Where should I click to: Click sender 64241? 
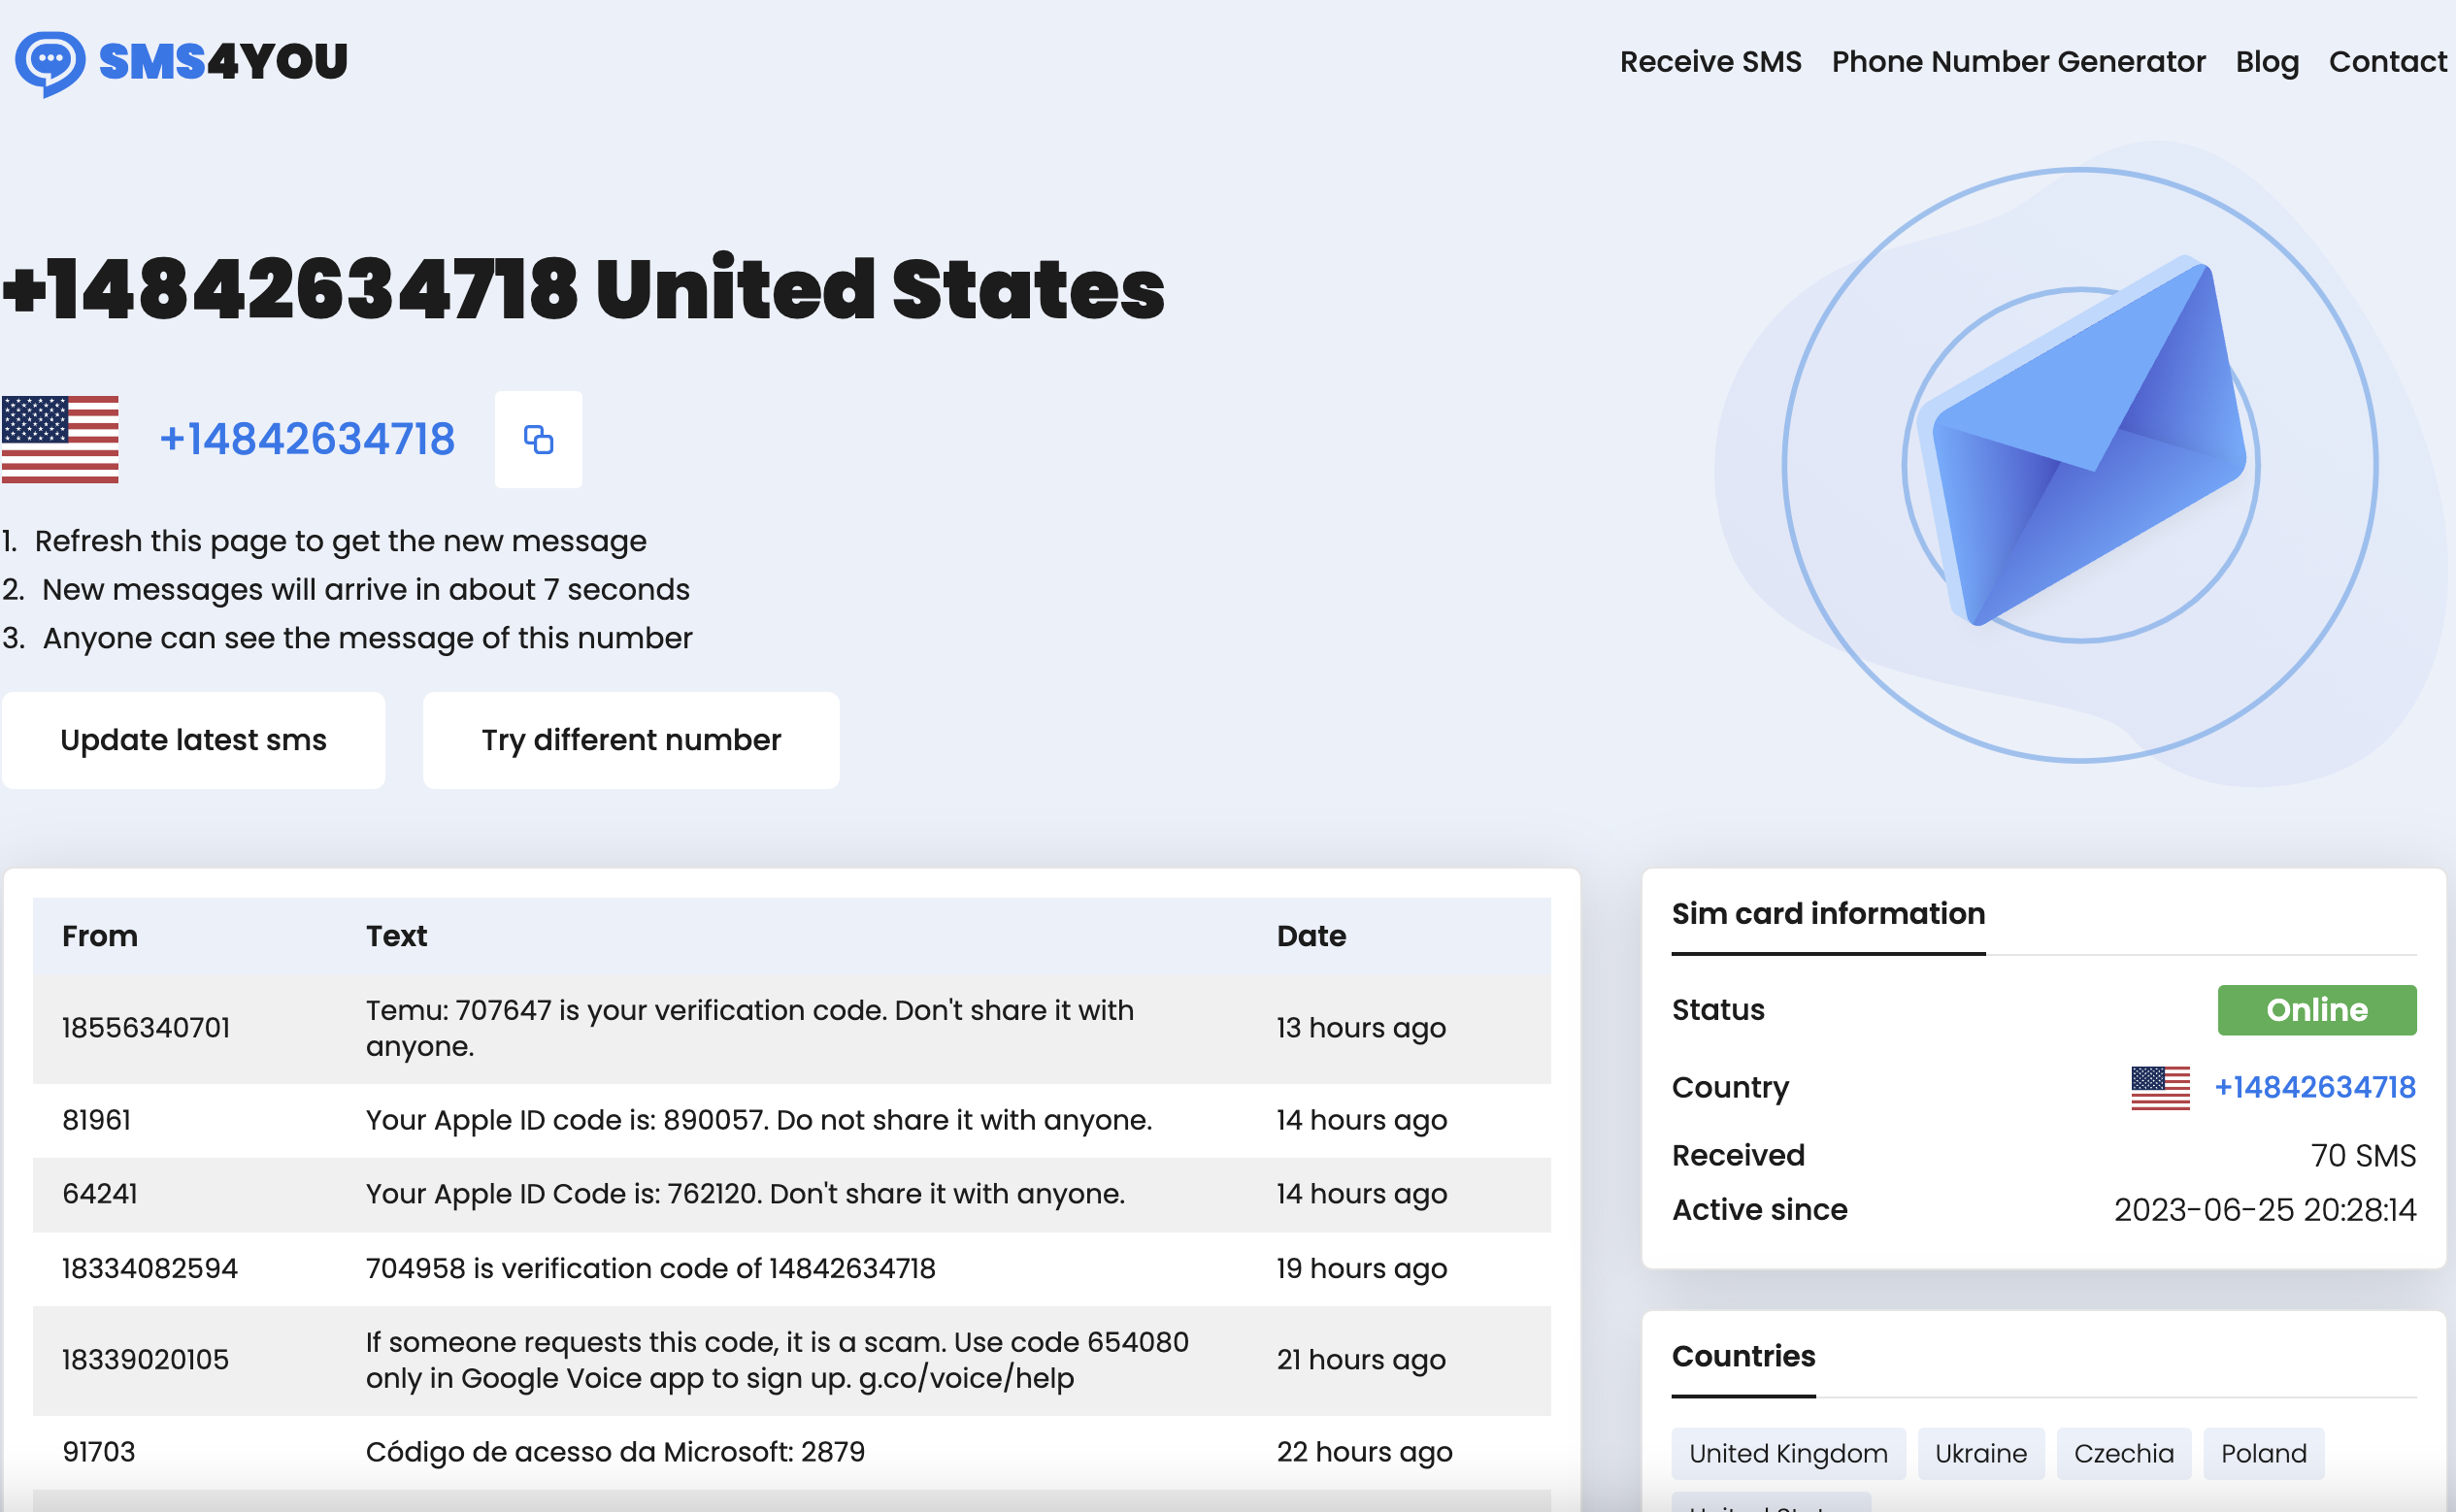[x=100, y=1194]
